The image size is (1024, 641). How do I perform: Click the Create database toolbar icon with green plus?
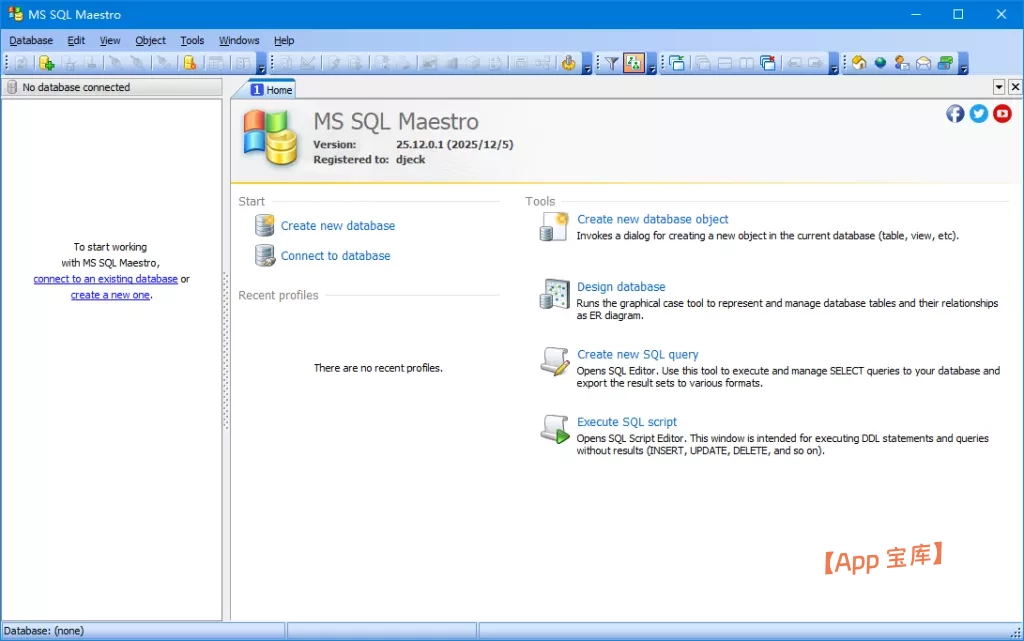pyautogui.click(x=46, y=63)
